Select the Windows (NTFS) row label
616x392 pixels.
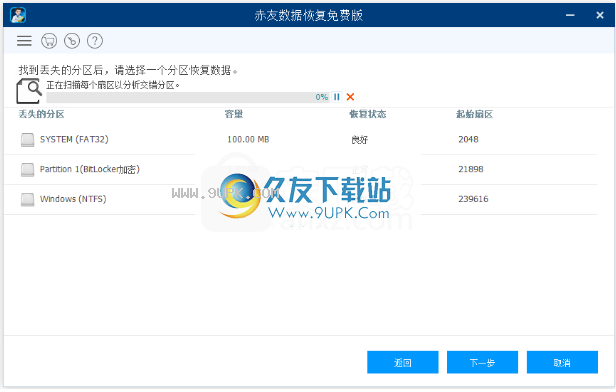73,199
